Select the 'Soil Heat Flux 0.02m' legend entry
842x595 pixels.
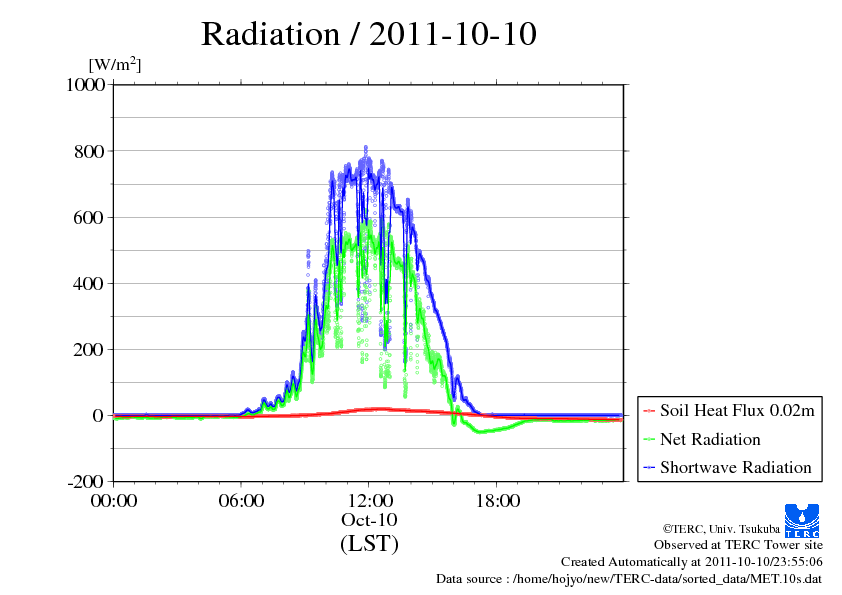point(729,411)
